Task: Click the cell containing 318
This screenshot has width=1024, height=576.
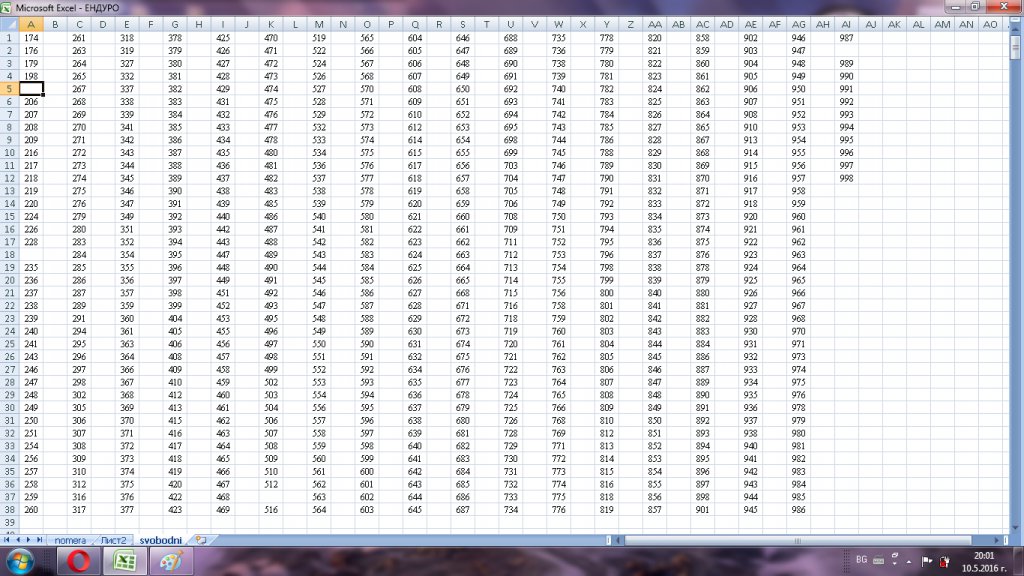Action: (127, 38)
